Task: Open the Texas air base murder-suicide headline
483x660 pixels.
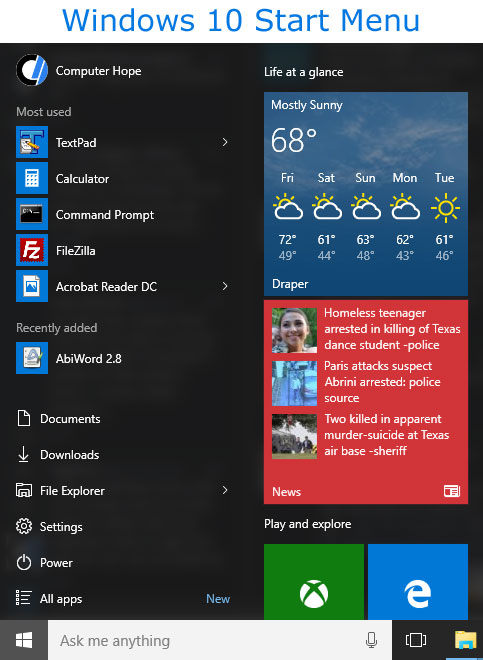Action: (x=387, y=435)
